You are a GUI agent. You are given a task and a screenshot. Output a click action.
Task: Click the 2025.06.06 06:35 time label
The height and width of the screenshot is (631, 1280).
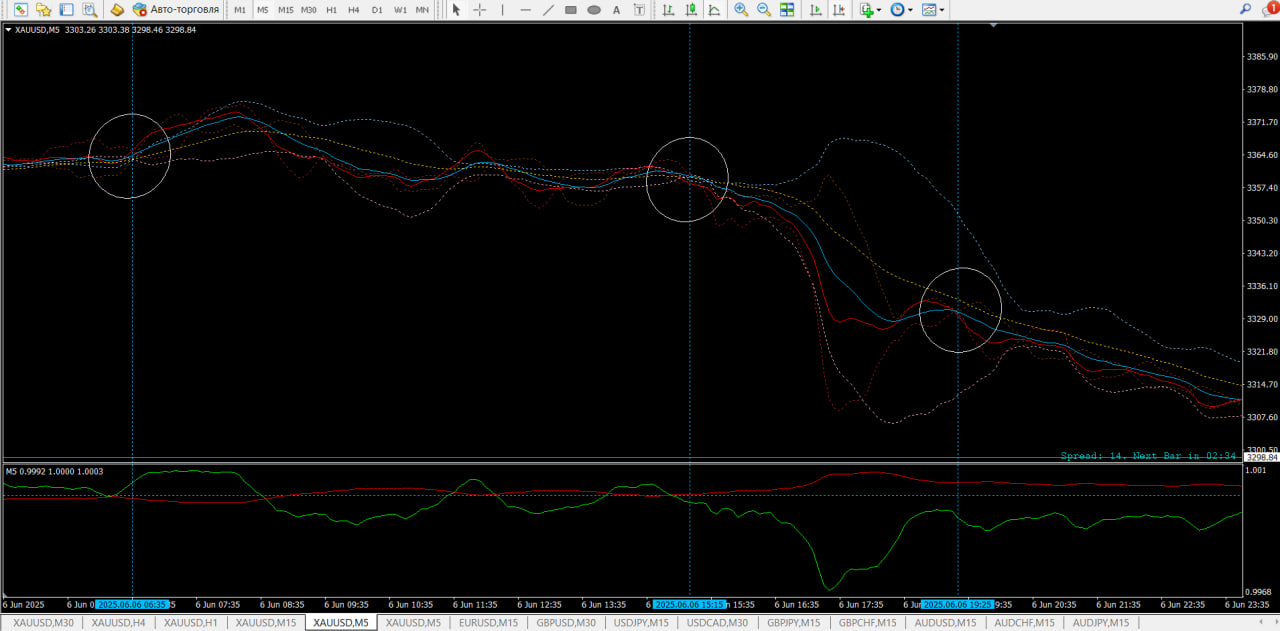(132, 605)
